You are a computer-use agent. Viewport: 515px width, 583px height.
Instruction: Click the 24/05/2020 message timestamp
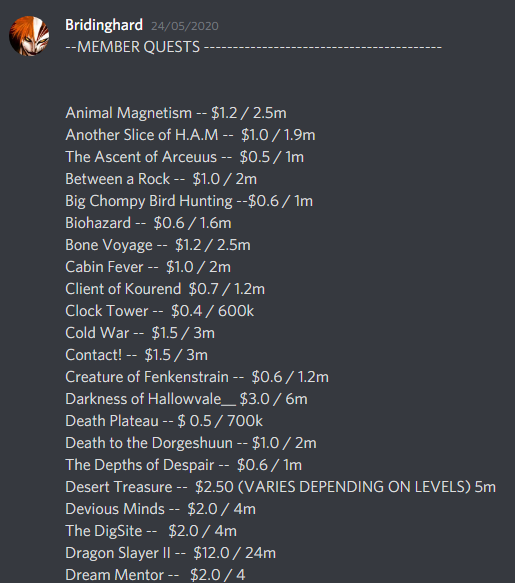185,26
